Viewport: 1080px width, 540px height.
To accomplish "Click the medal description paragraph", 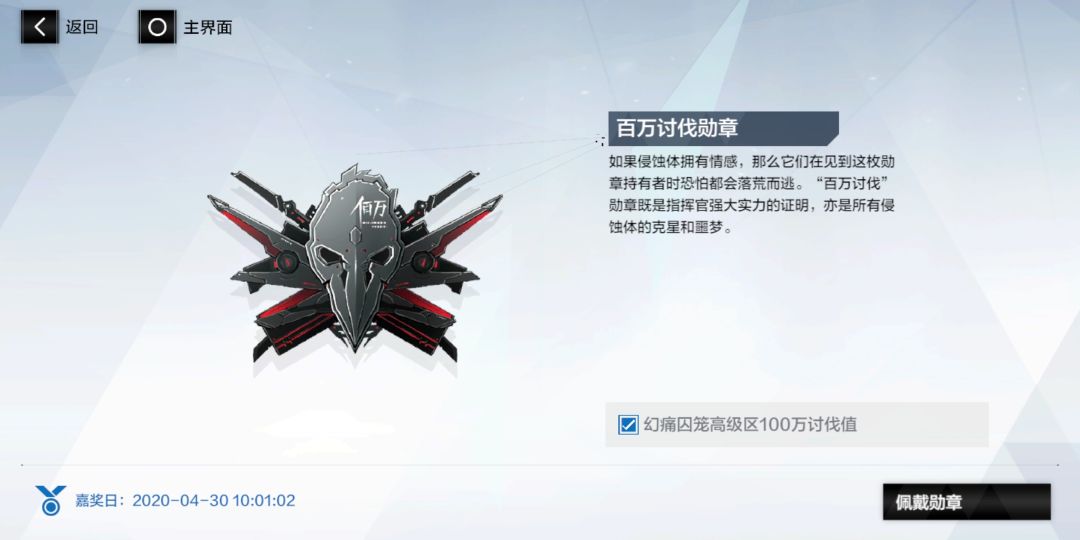I will (x=751, y=194).
